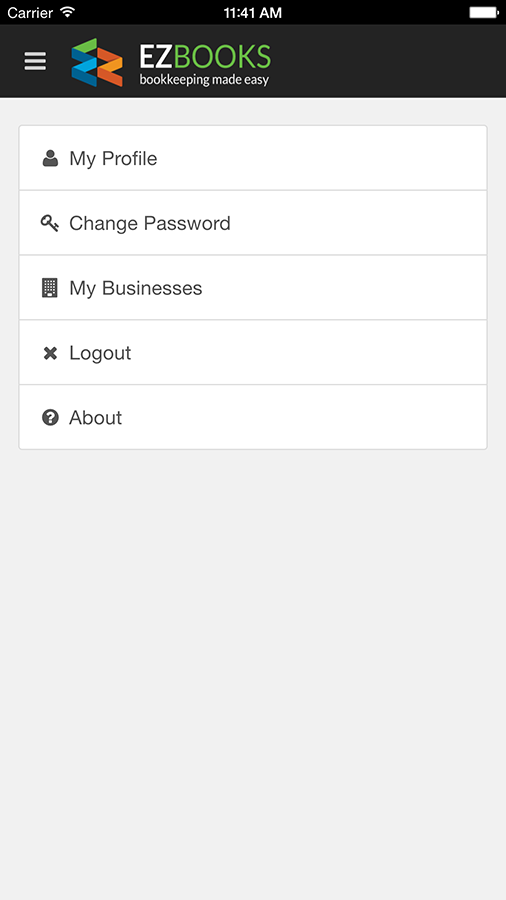Open the About entry text
506x900 pixels.
coord(96,417)
